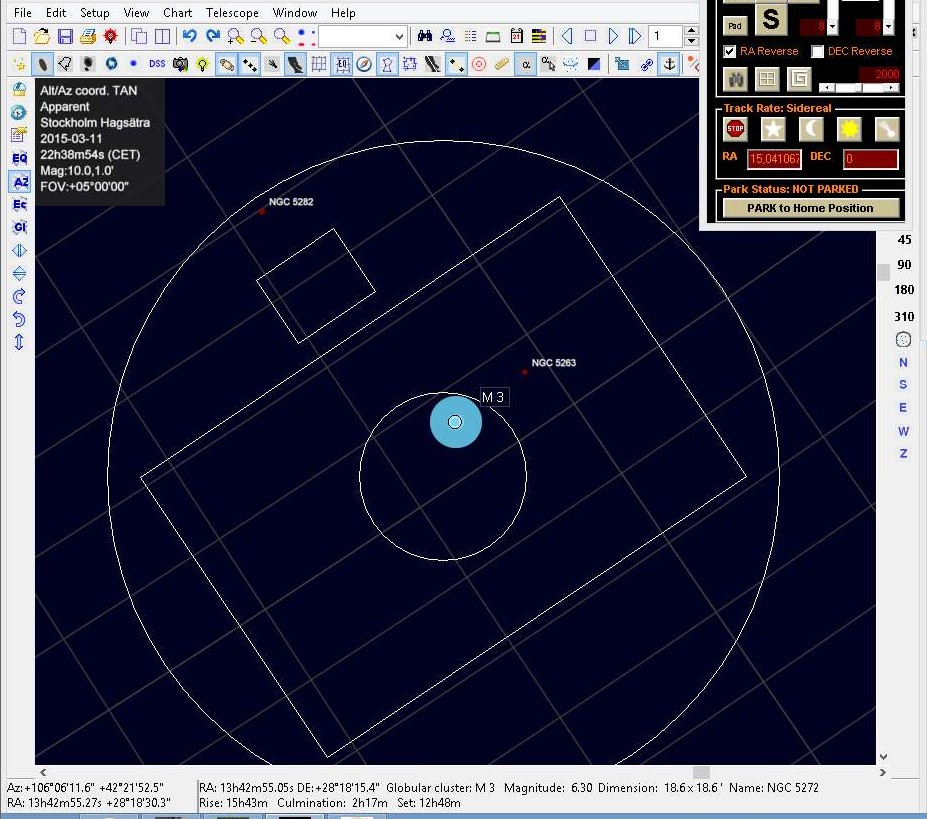Open the toolbar search combo box
This screenshot has width=927, height=819.
click(x=362, y=37)
